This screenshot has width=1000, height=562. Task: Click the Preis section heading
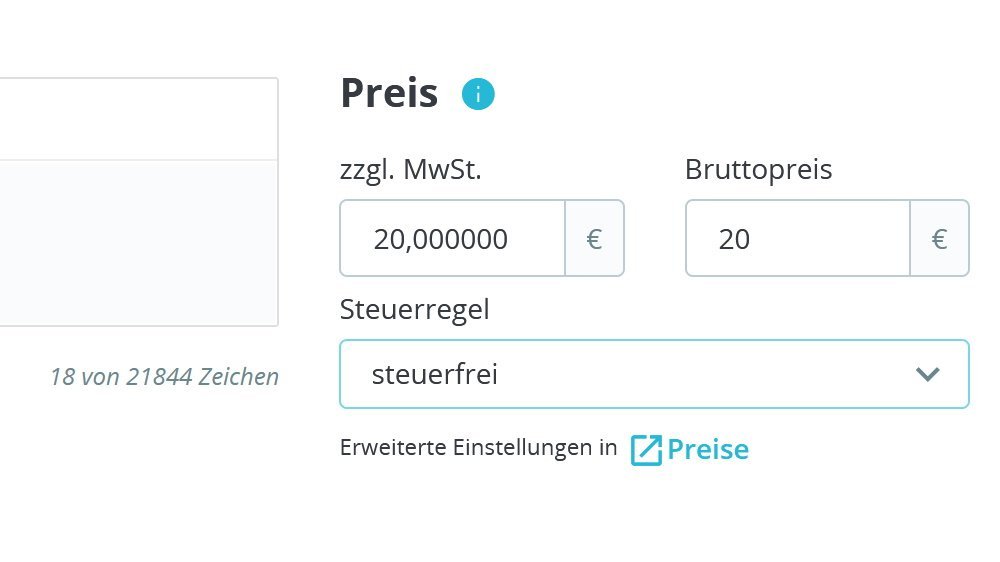click(x=389, y=93)
